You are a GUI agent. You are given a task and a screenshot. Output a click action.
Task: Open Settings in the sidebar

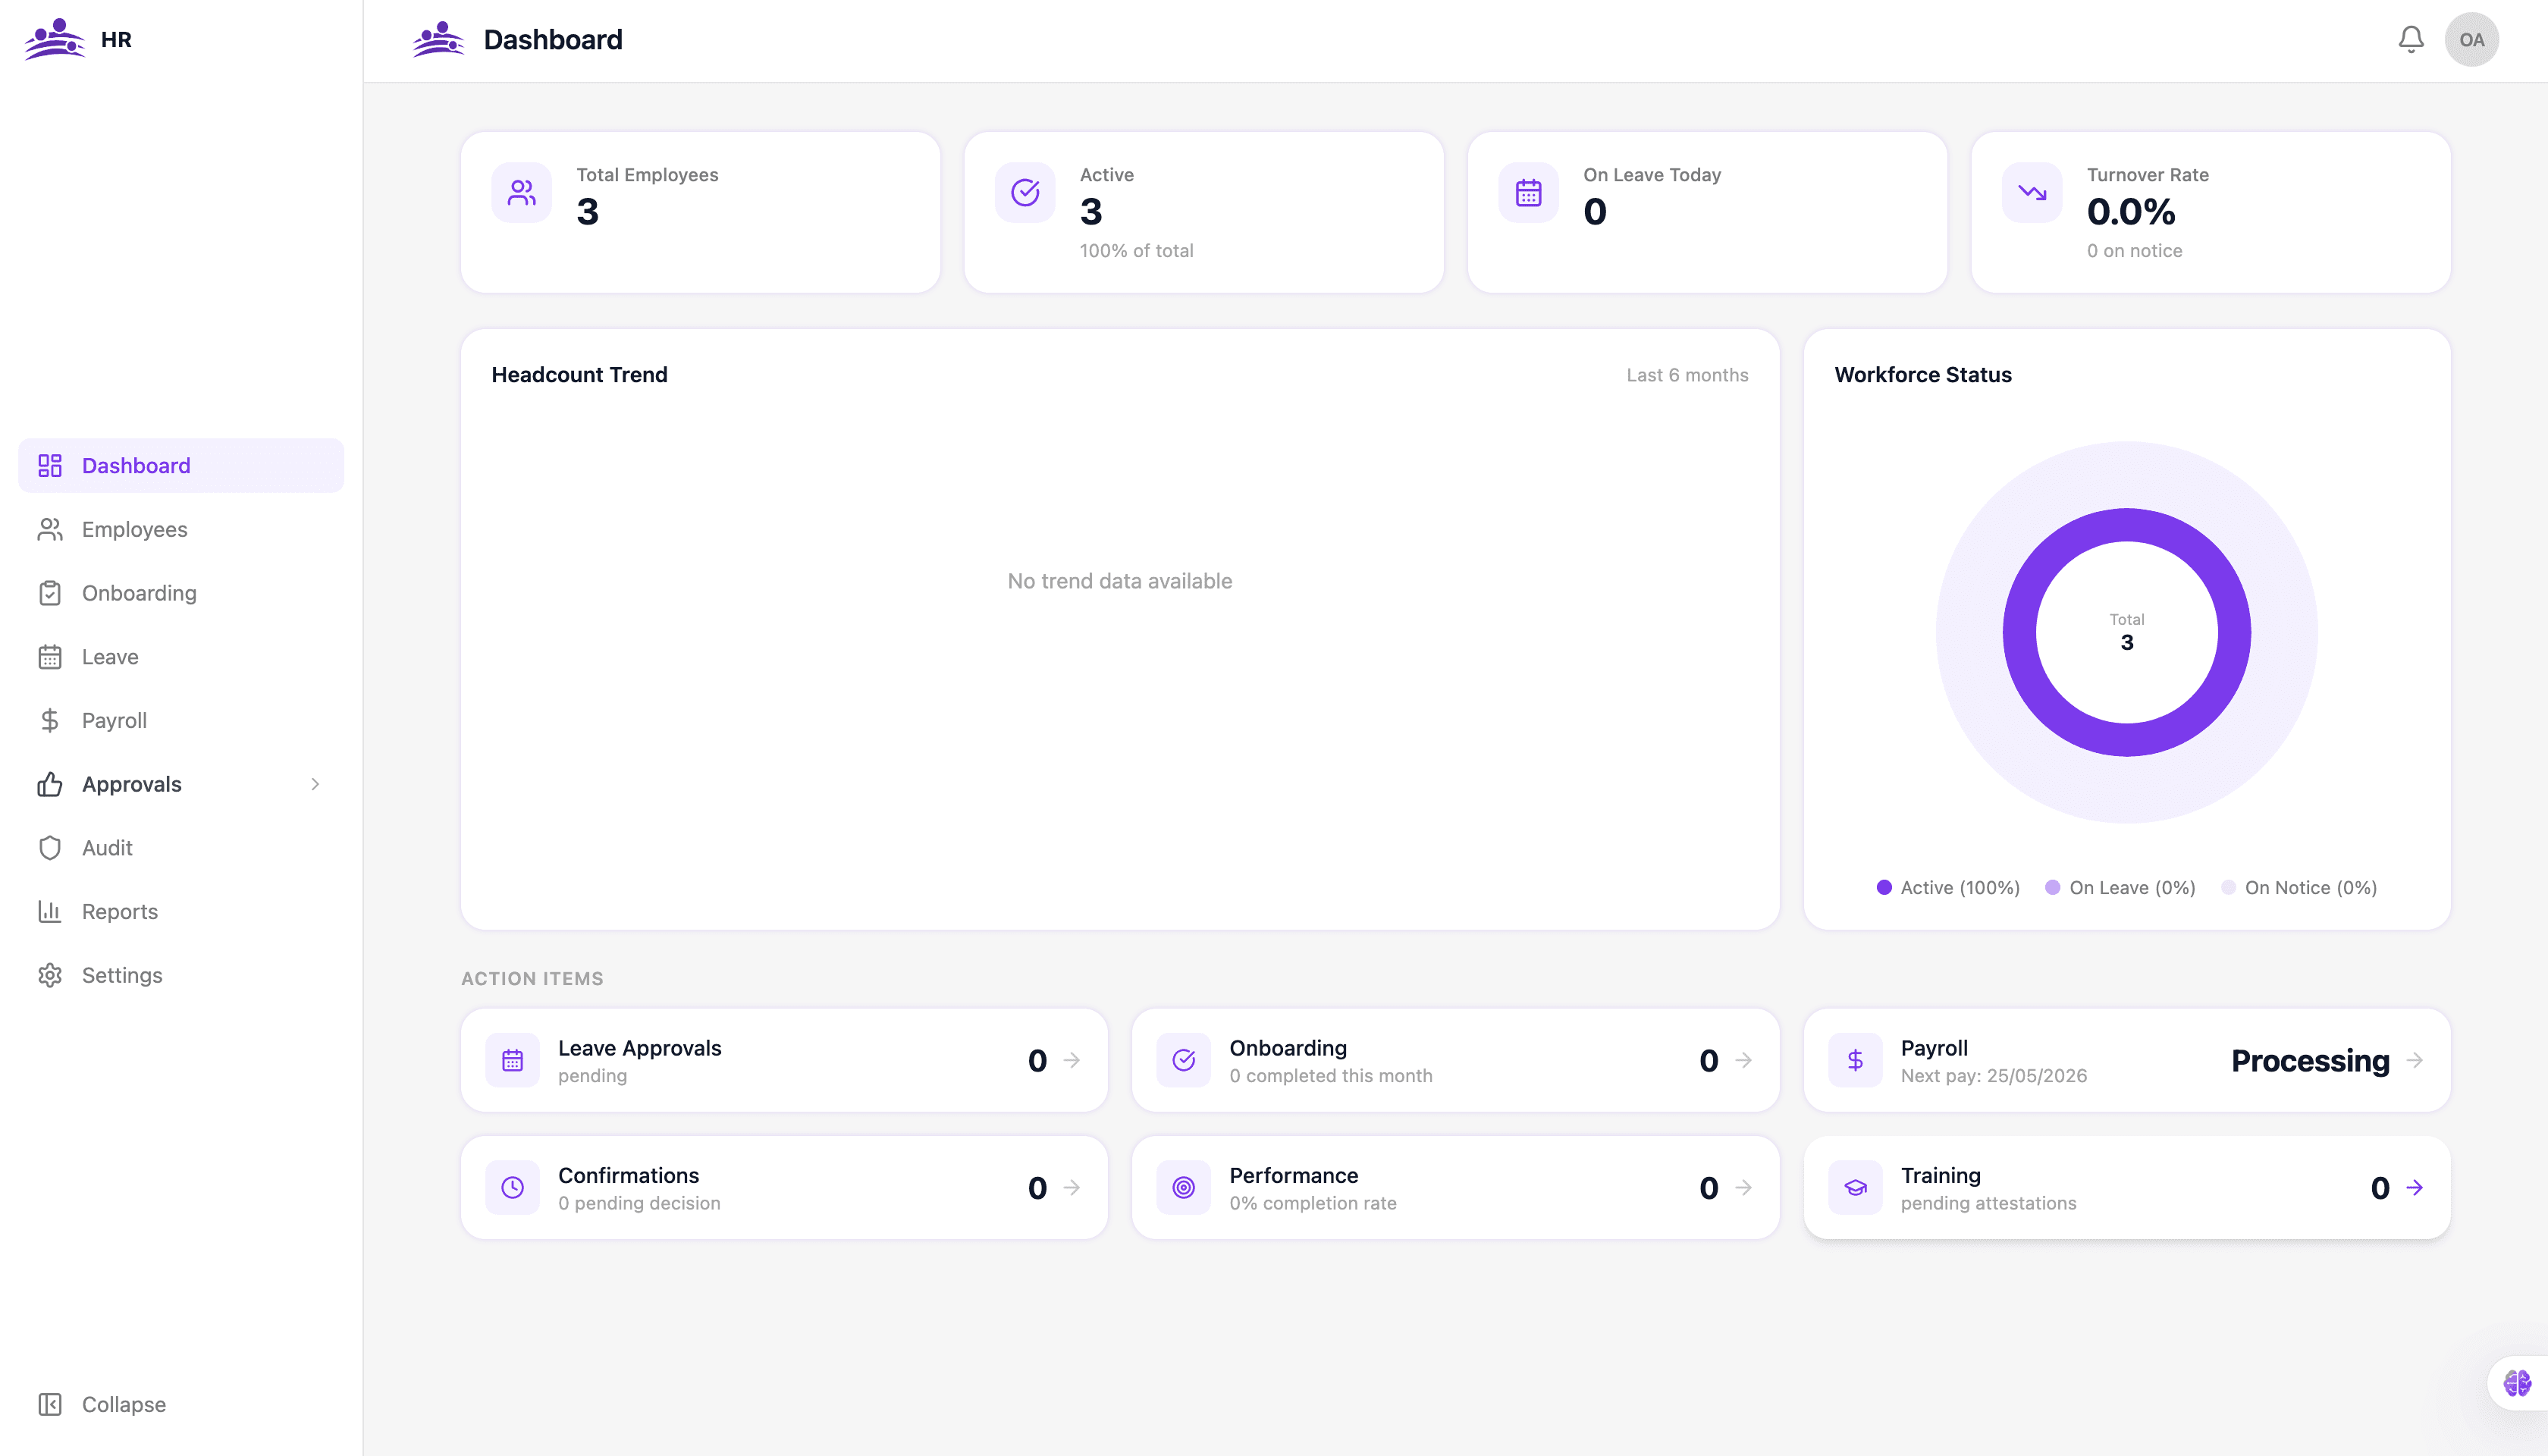[x=181, y=975]
